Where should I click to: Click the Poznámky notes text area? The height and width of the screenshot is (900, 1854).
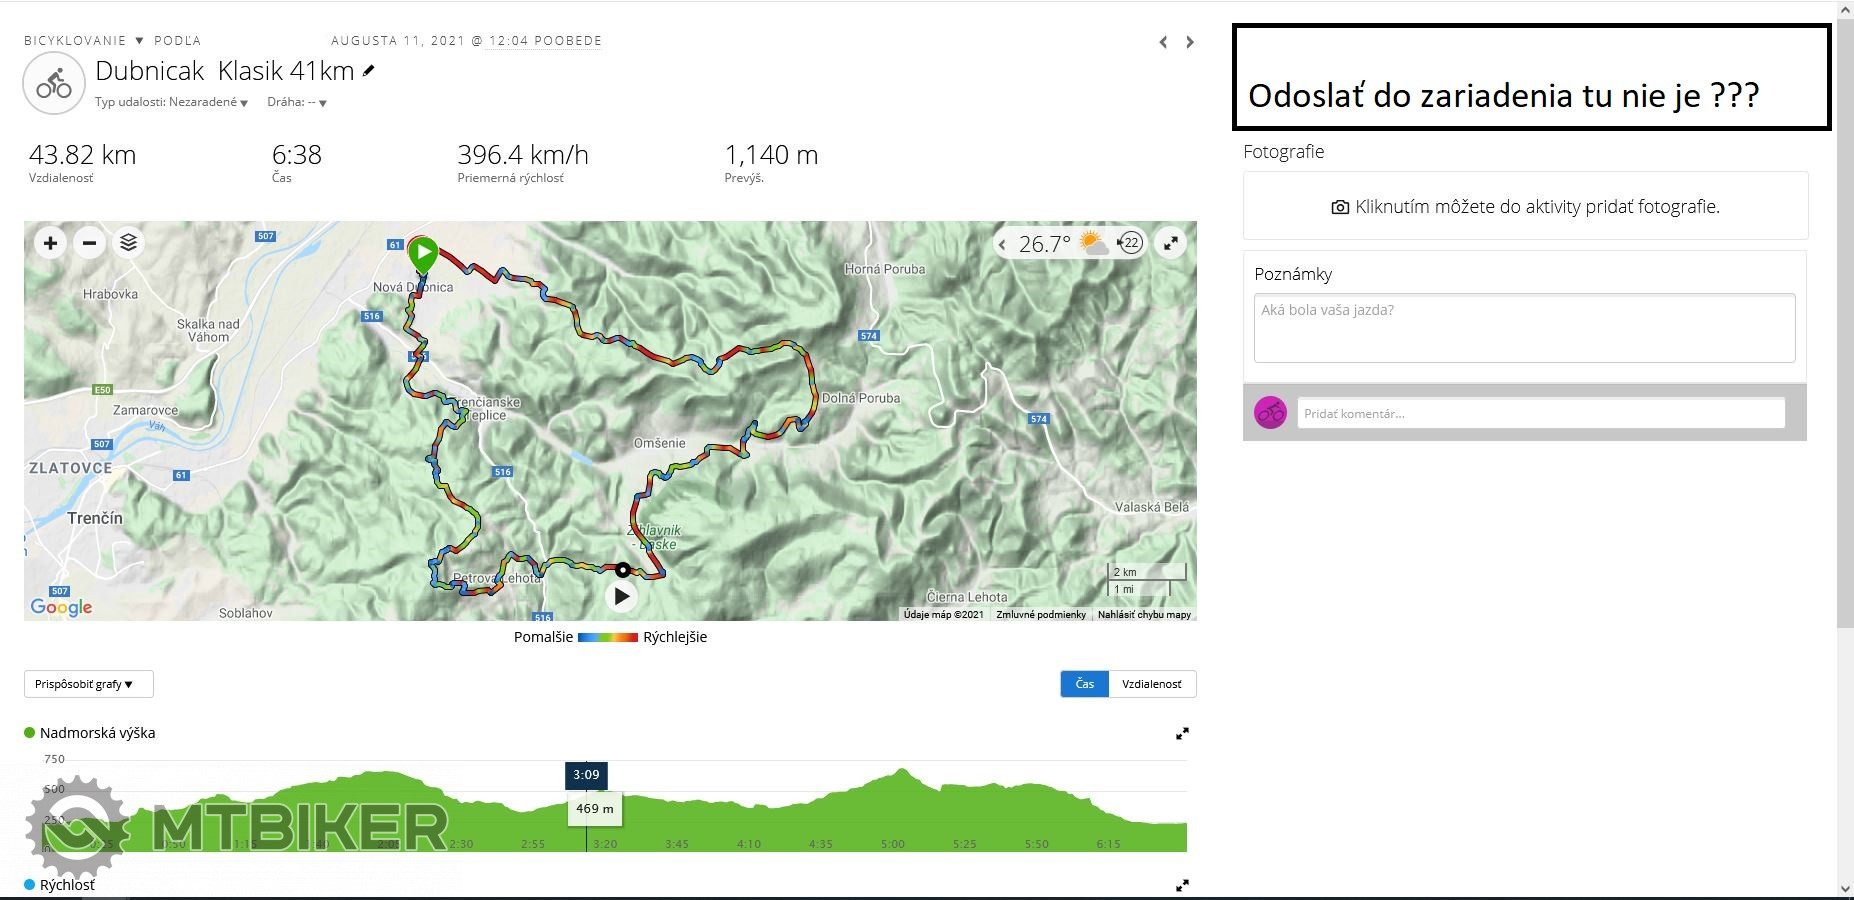point(1524,328)
